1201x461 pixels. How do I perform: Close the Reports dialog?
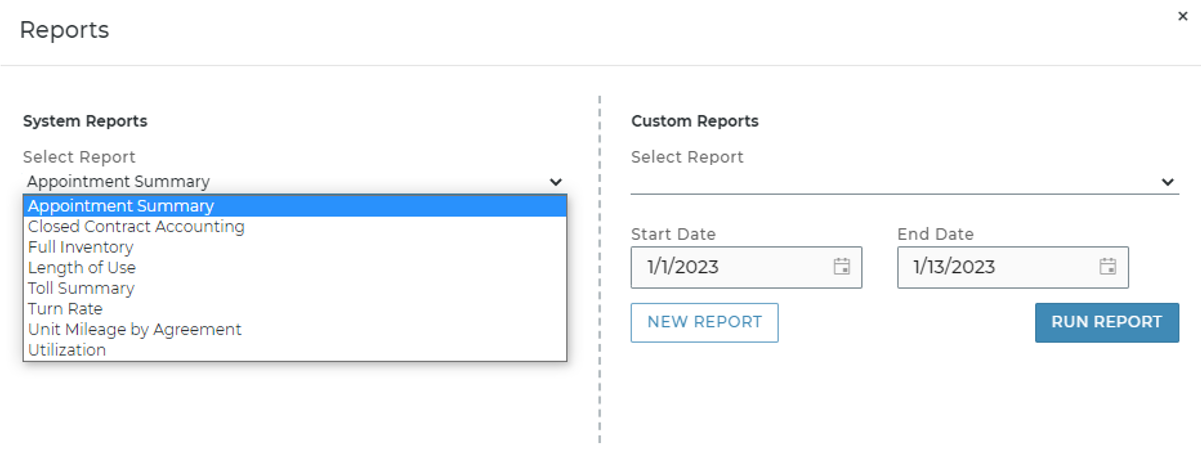click(x=1183, y=16)
